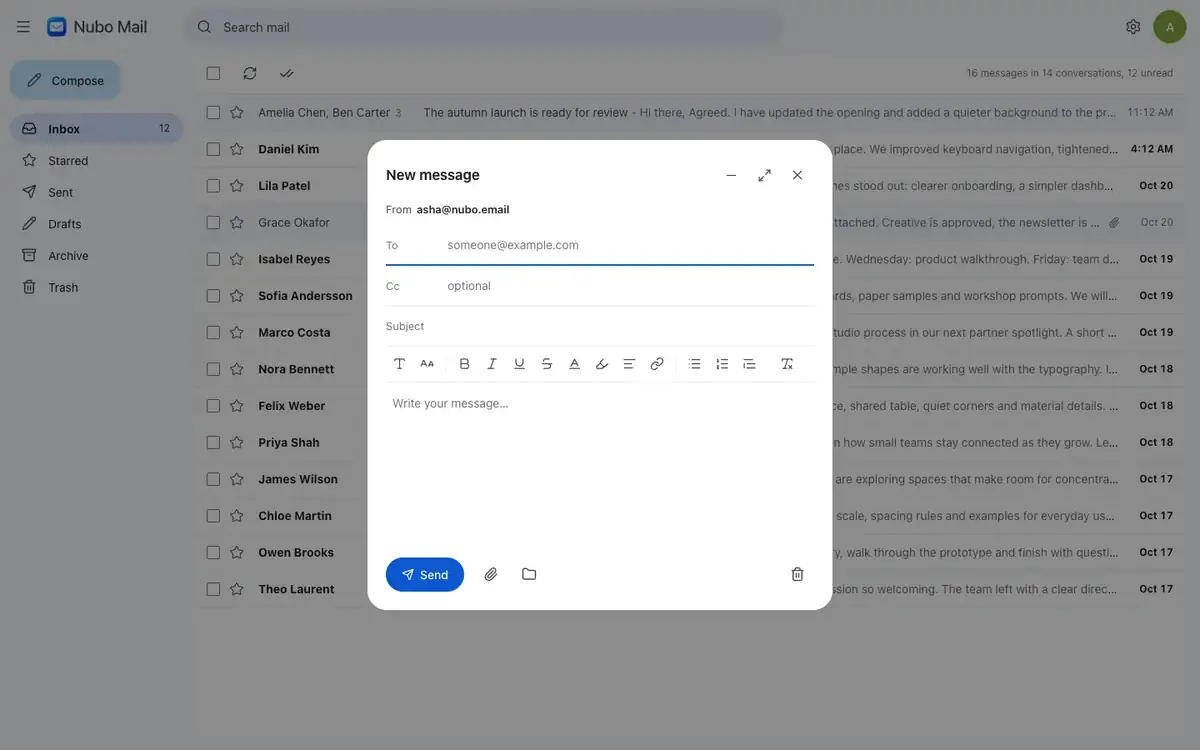
Task: Open the Drafts folder
Action: 96,224
